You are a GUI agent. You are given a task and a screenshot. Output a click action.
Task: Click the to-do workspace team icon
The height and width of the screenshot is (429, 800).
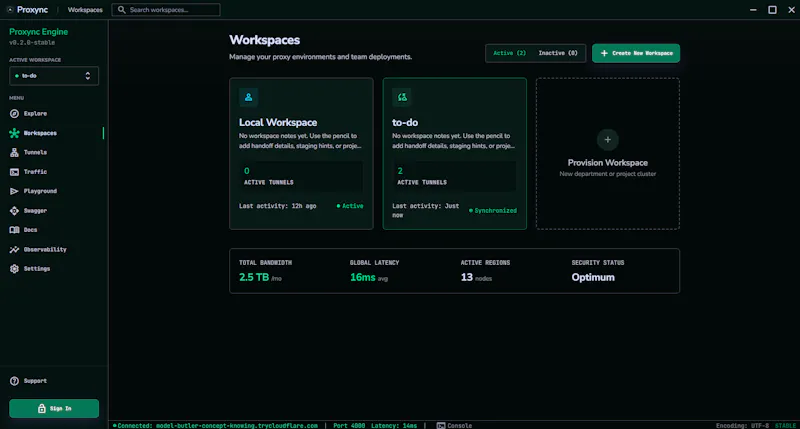pyautogui.click(x=402, y=97)
